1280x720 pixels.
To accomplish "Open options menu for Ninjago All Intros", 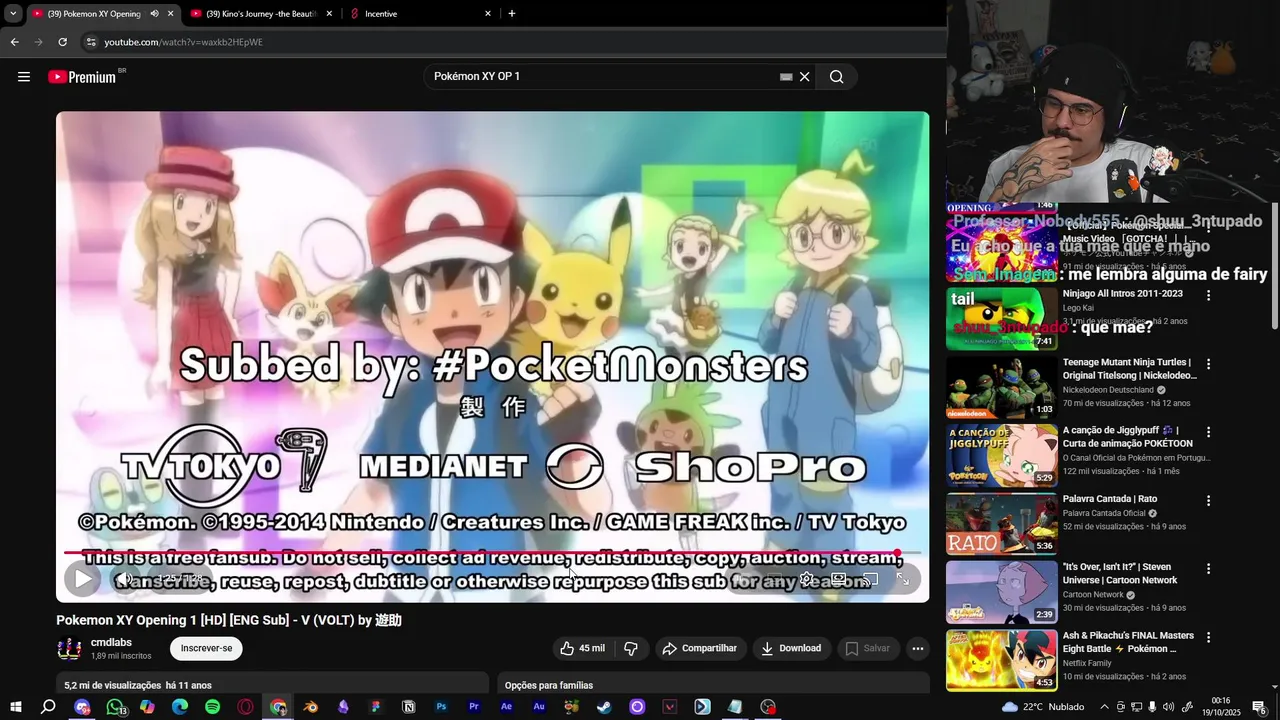I will [1208, 296].
